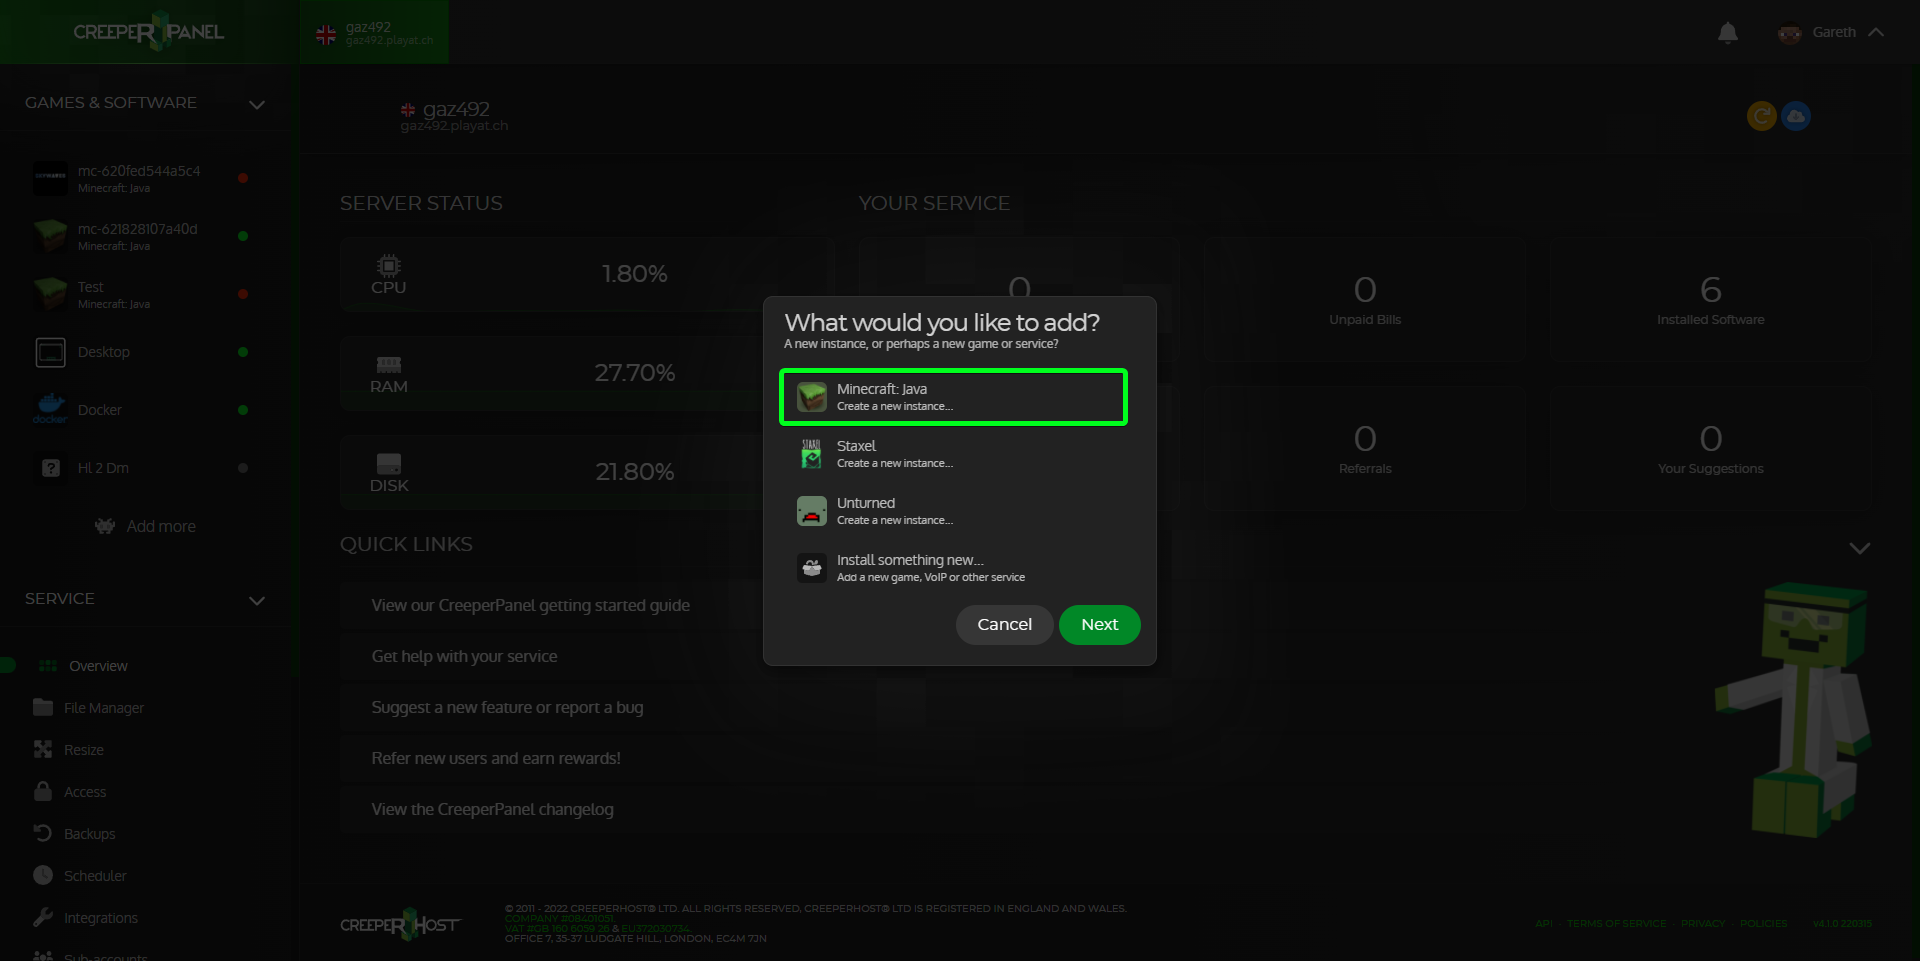Click the Gareth user avatar
This screenshot has height=961, width=1920.
pyautogui.click(x=1789, y=33)
